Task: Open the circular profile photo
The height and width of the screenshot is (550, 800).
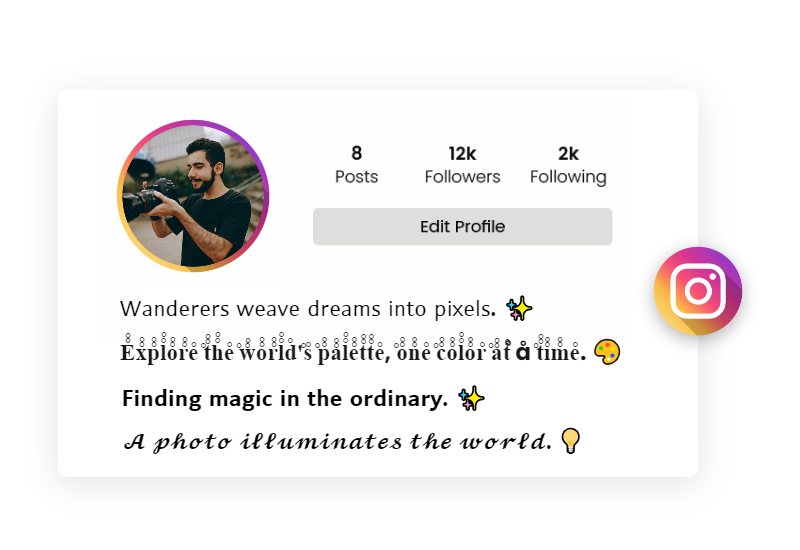Action: point(193,196)
